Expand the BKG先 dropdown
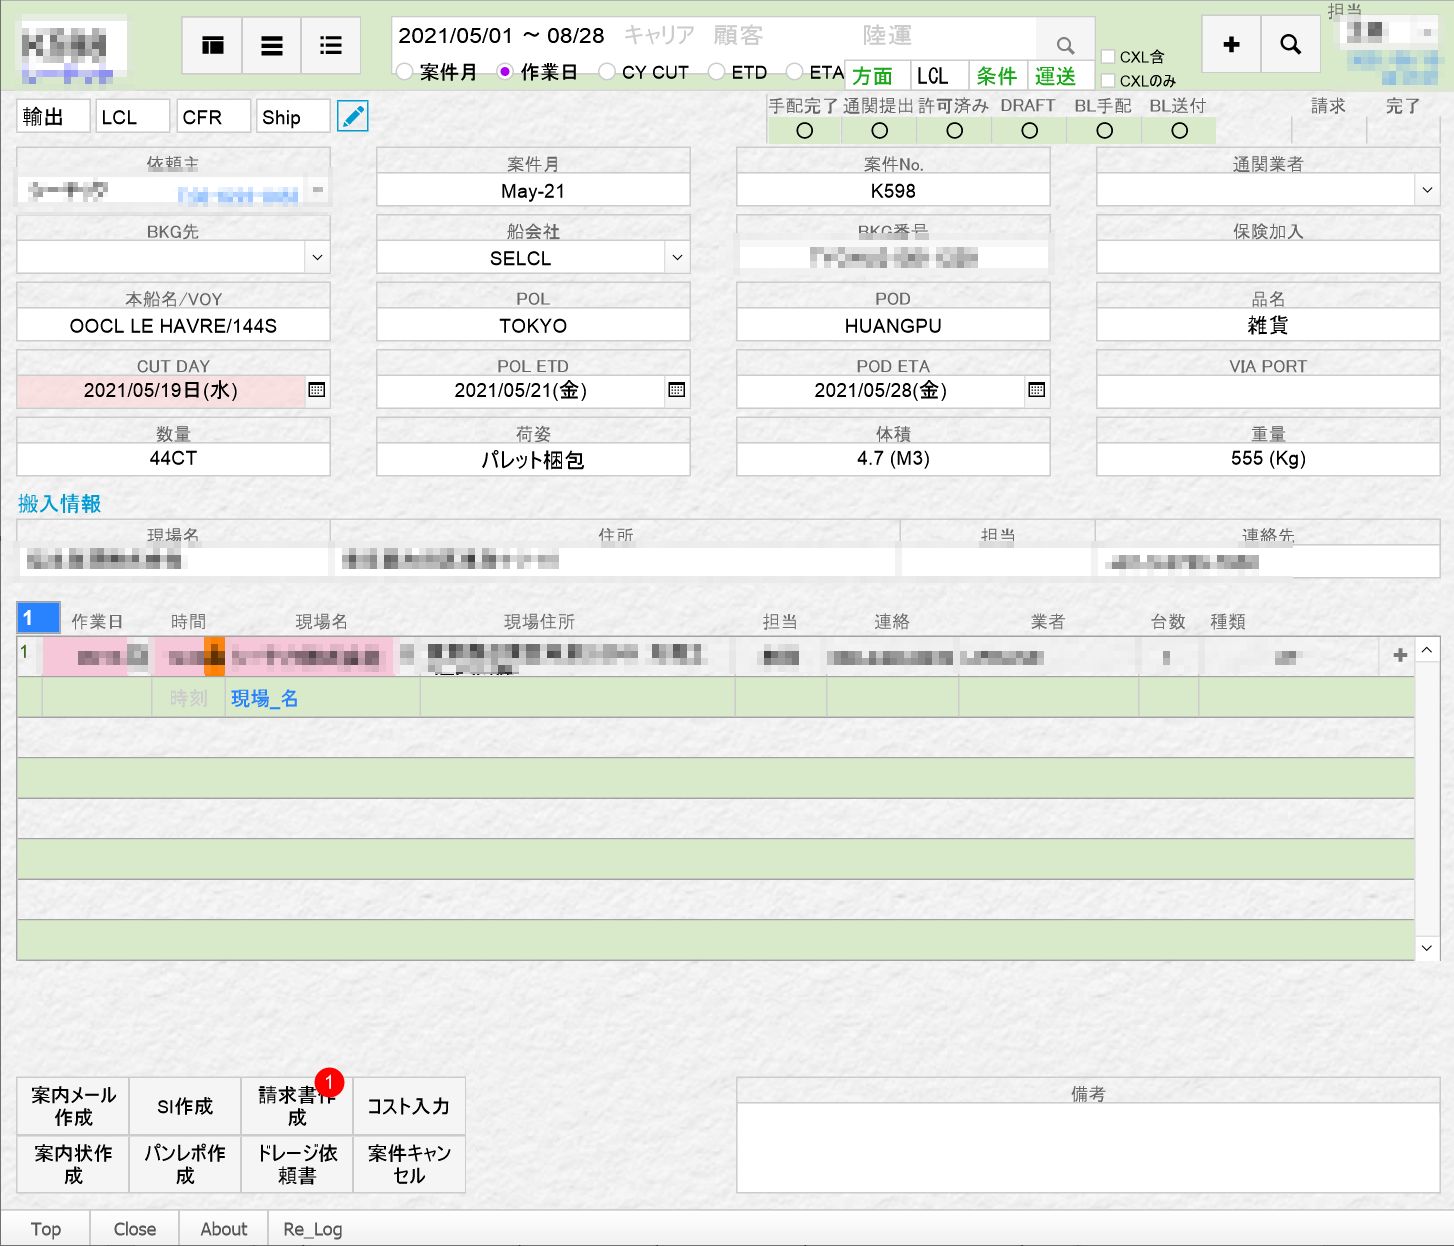The height and width of the screenshot is (1246, 1454). click(x=317, y=258)
